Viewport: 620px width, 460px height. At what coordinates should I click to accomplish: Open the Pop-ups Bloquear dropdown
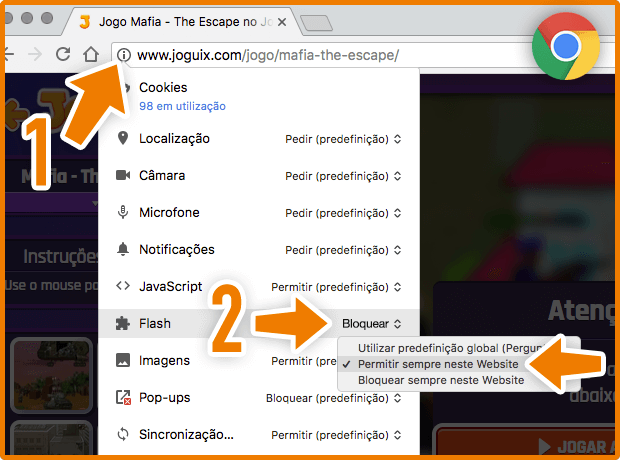(x=334, y=398)
